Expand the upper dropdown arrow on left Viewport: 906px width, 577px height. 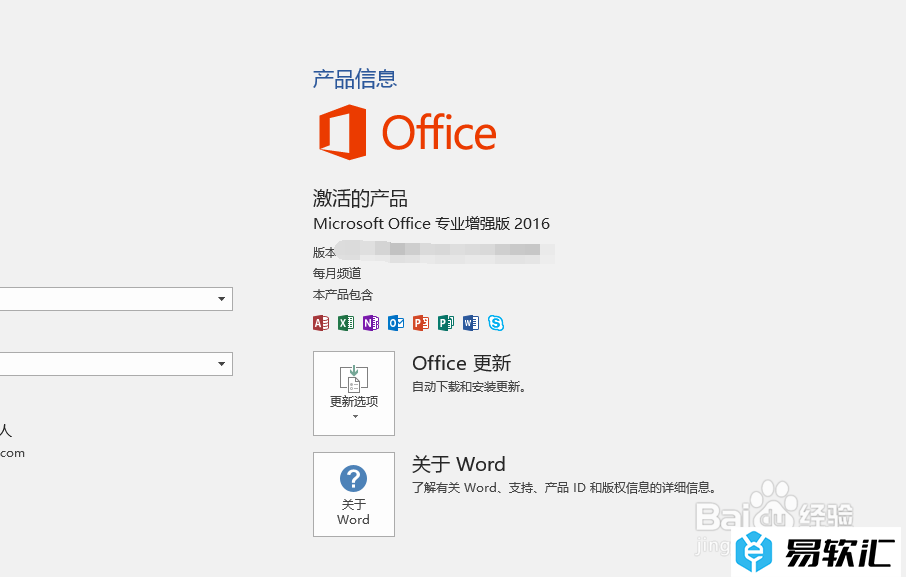[x=221, y=299]
